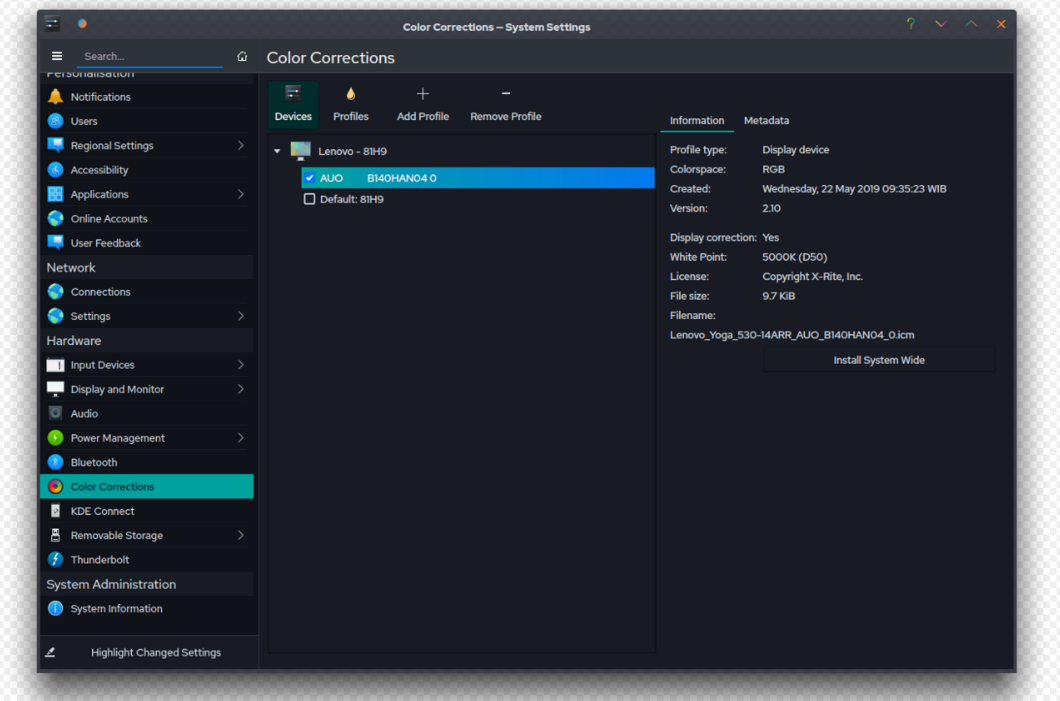This screenshot has height=701, width=1060.
Task: Enable the Default: 81H9 profile checkbox
Action: (310, 199)
